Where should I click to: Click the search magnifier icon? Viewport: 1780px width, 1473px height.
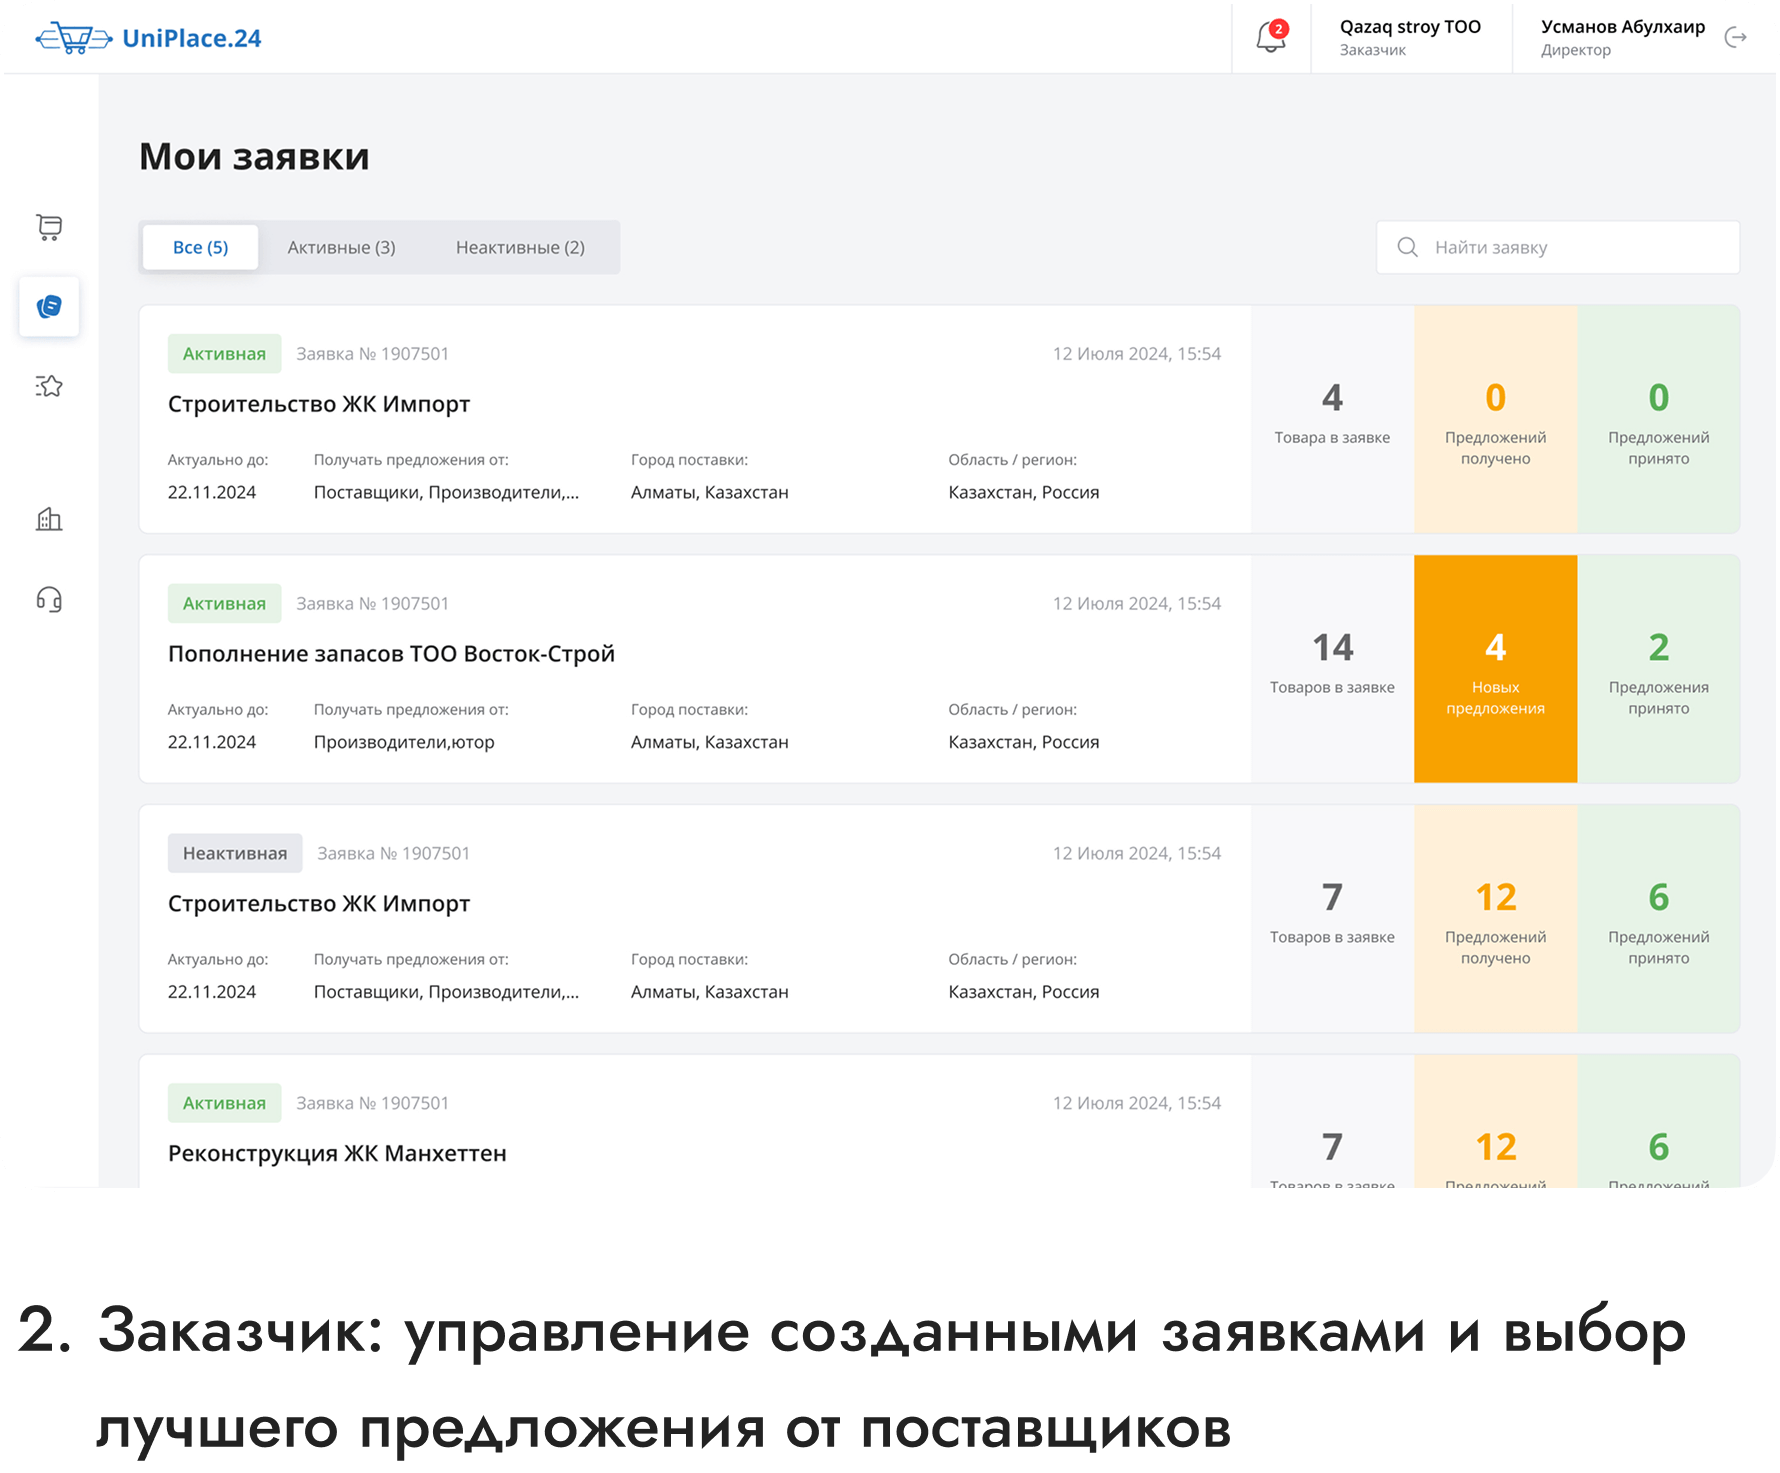[1407, 247]
